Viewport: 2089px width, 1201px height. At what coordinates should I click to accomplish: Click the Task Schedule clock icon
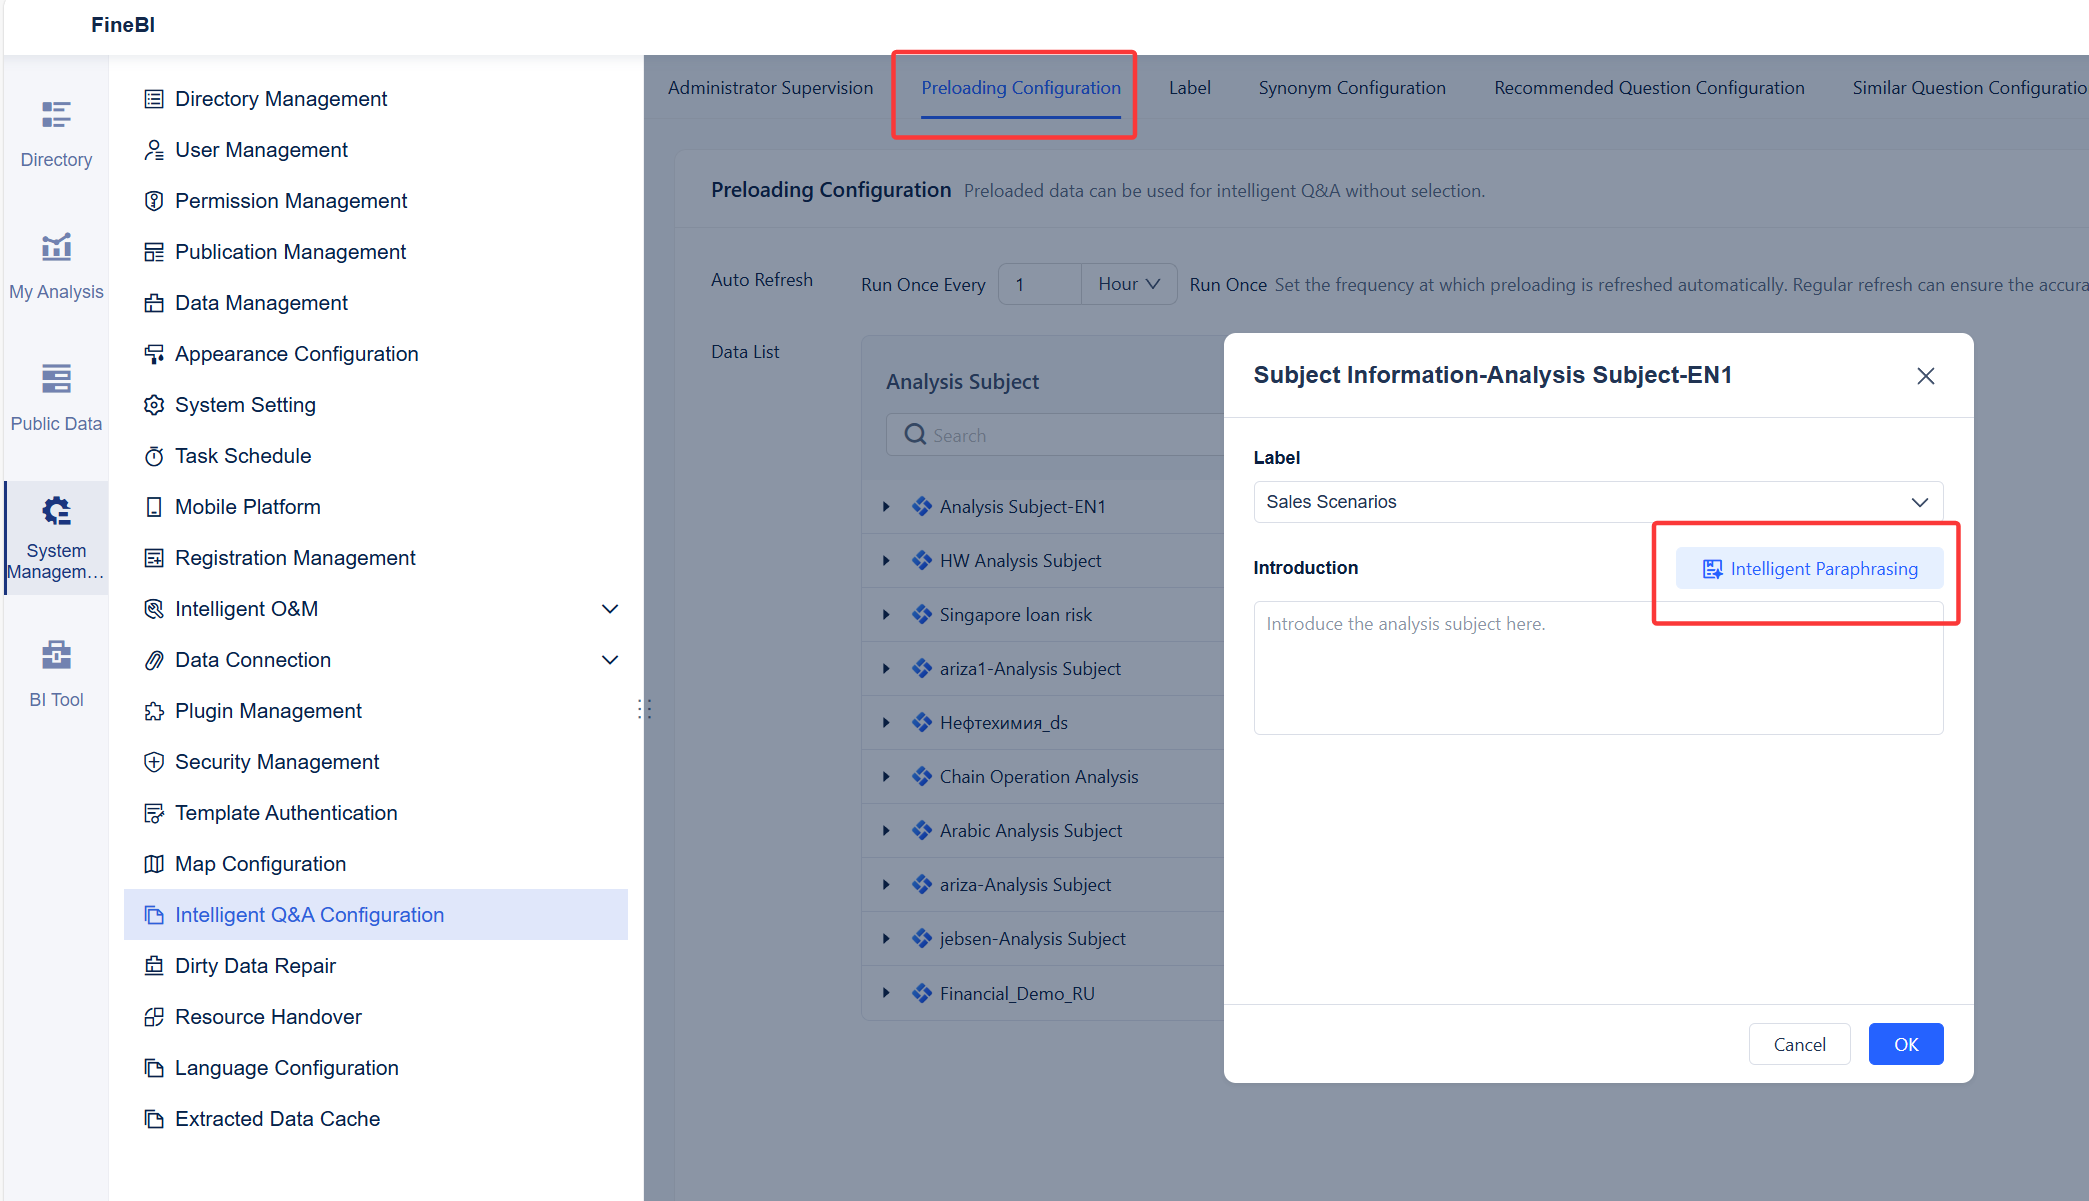click(154, 455)
